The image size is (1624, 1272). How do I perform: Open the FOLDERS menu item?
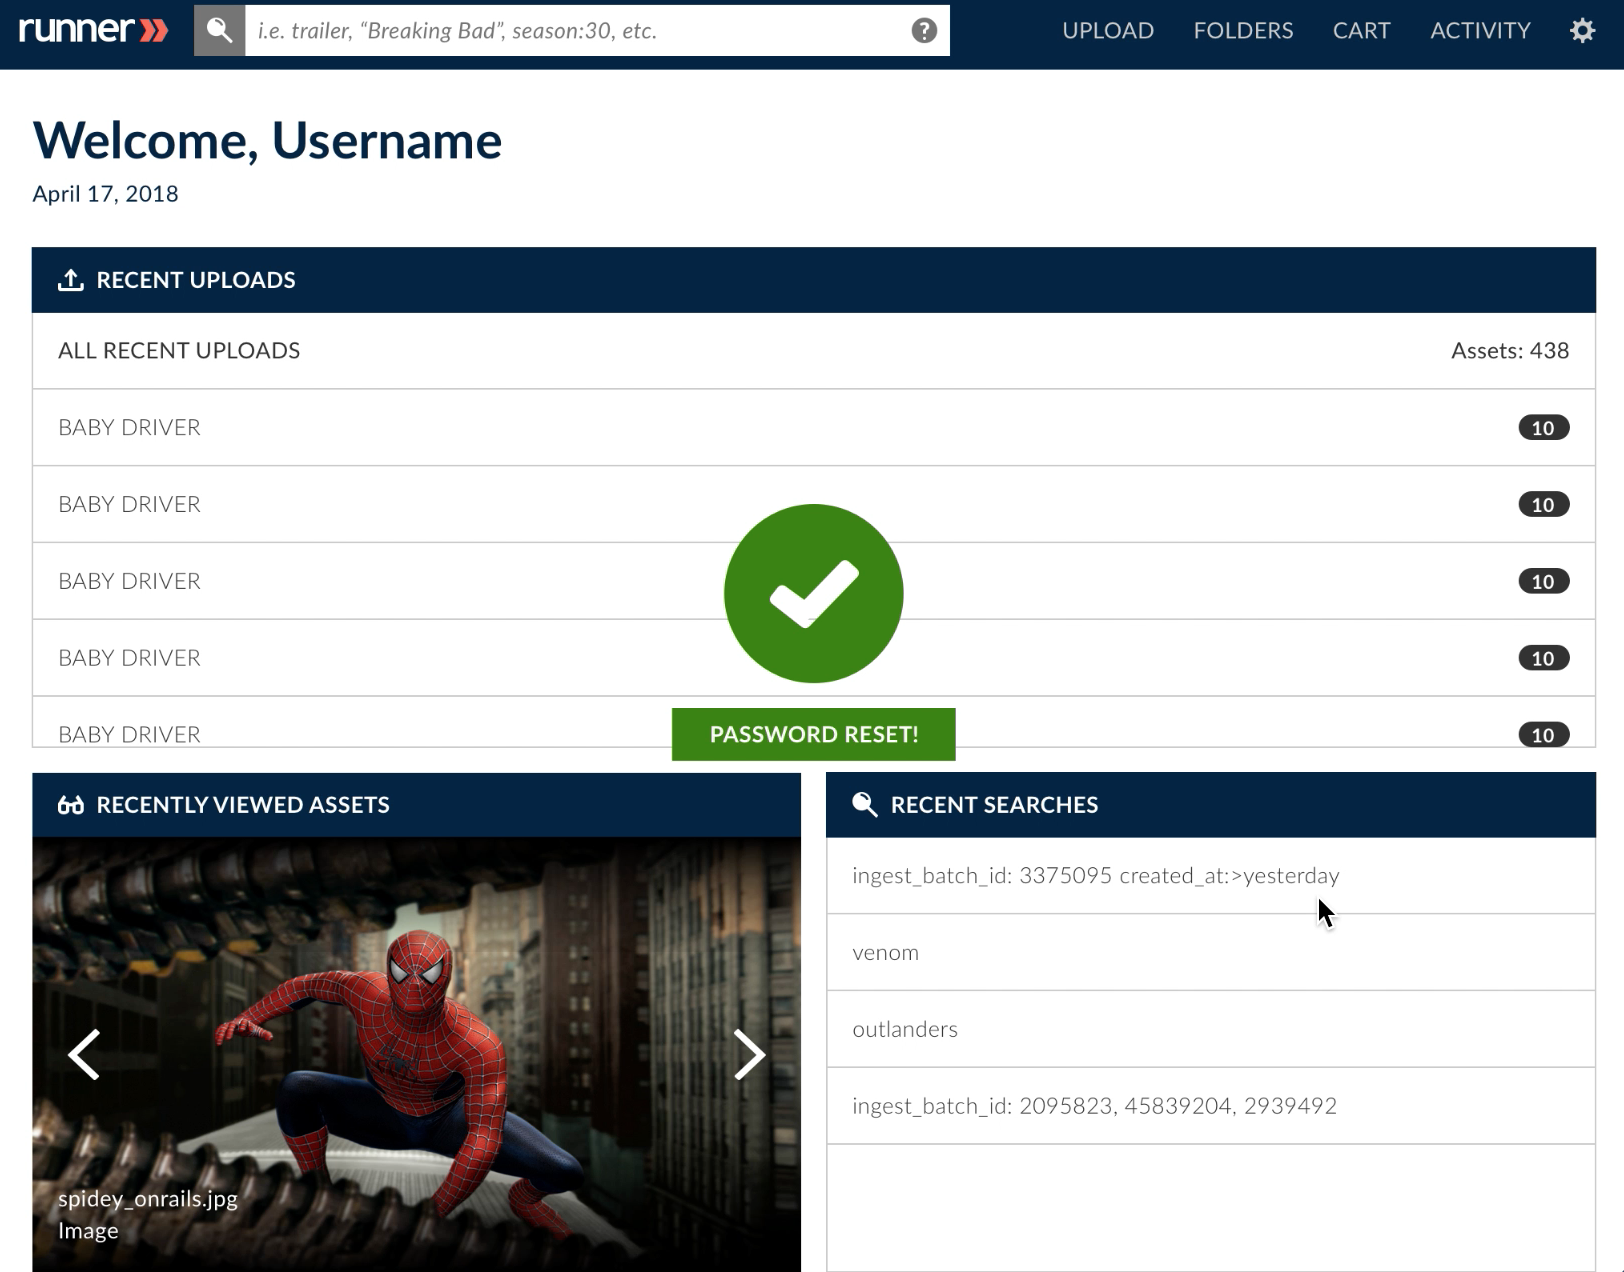pyautogui.click(x=1243, y=30)
